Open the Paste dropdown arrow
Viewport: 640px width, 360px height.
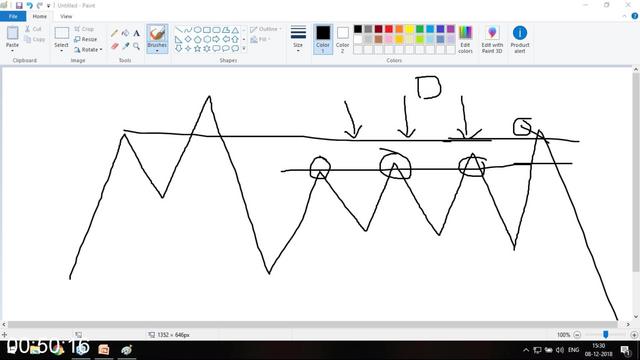[12, 51]
